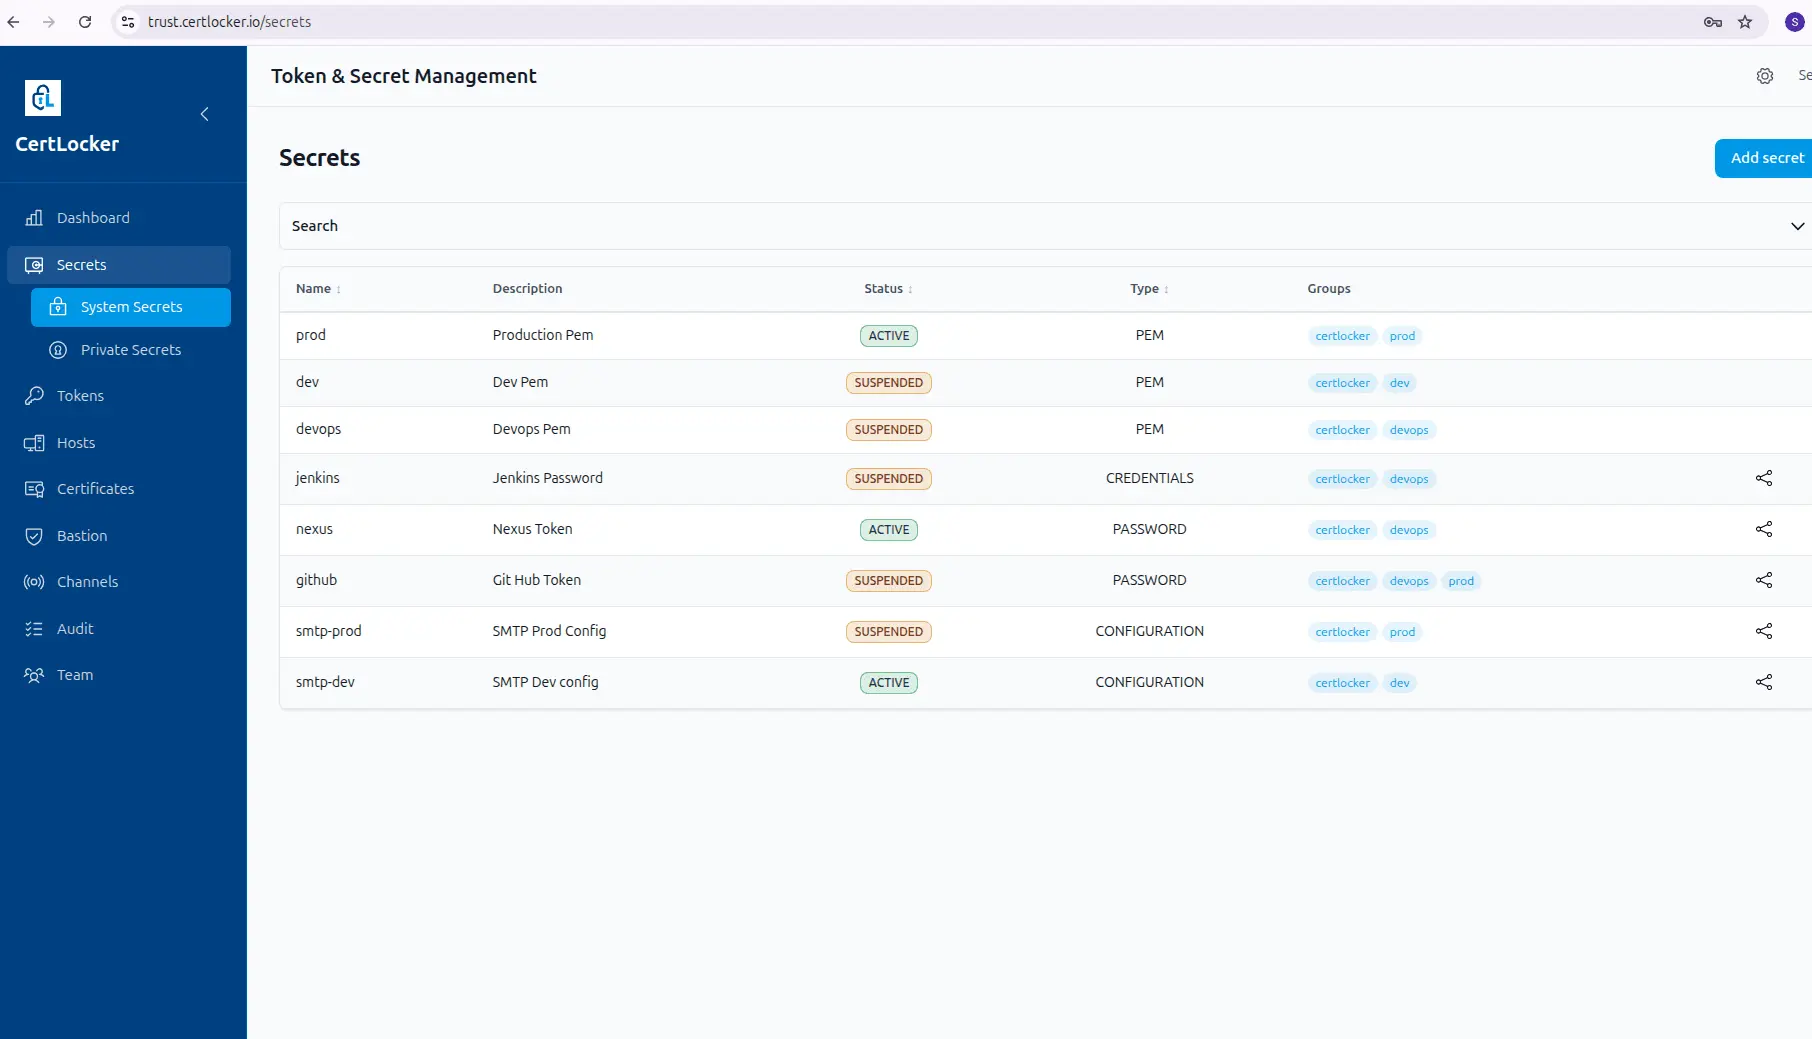1812x1039 pixels.
Task: Select Secrets in the sidebar
Action: tap(119, 265)
